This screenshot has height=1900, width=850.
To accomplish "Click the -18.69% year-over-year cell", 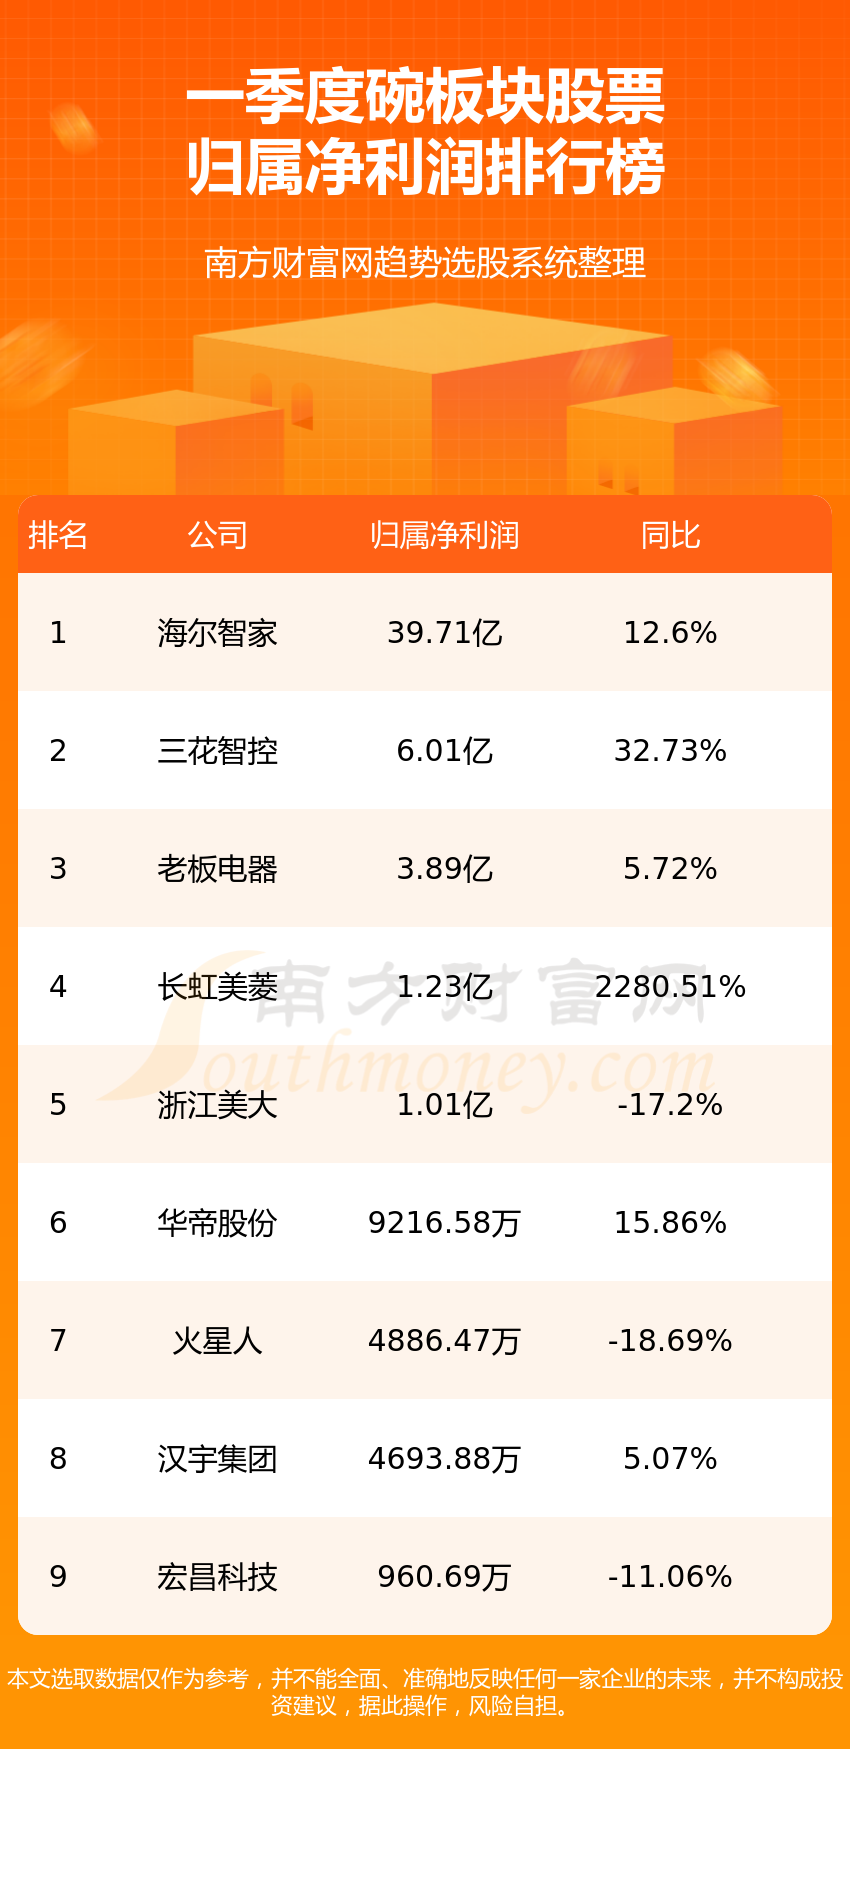I will click(x=670, y=1341).
